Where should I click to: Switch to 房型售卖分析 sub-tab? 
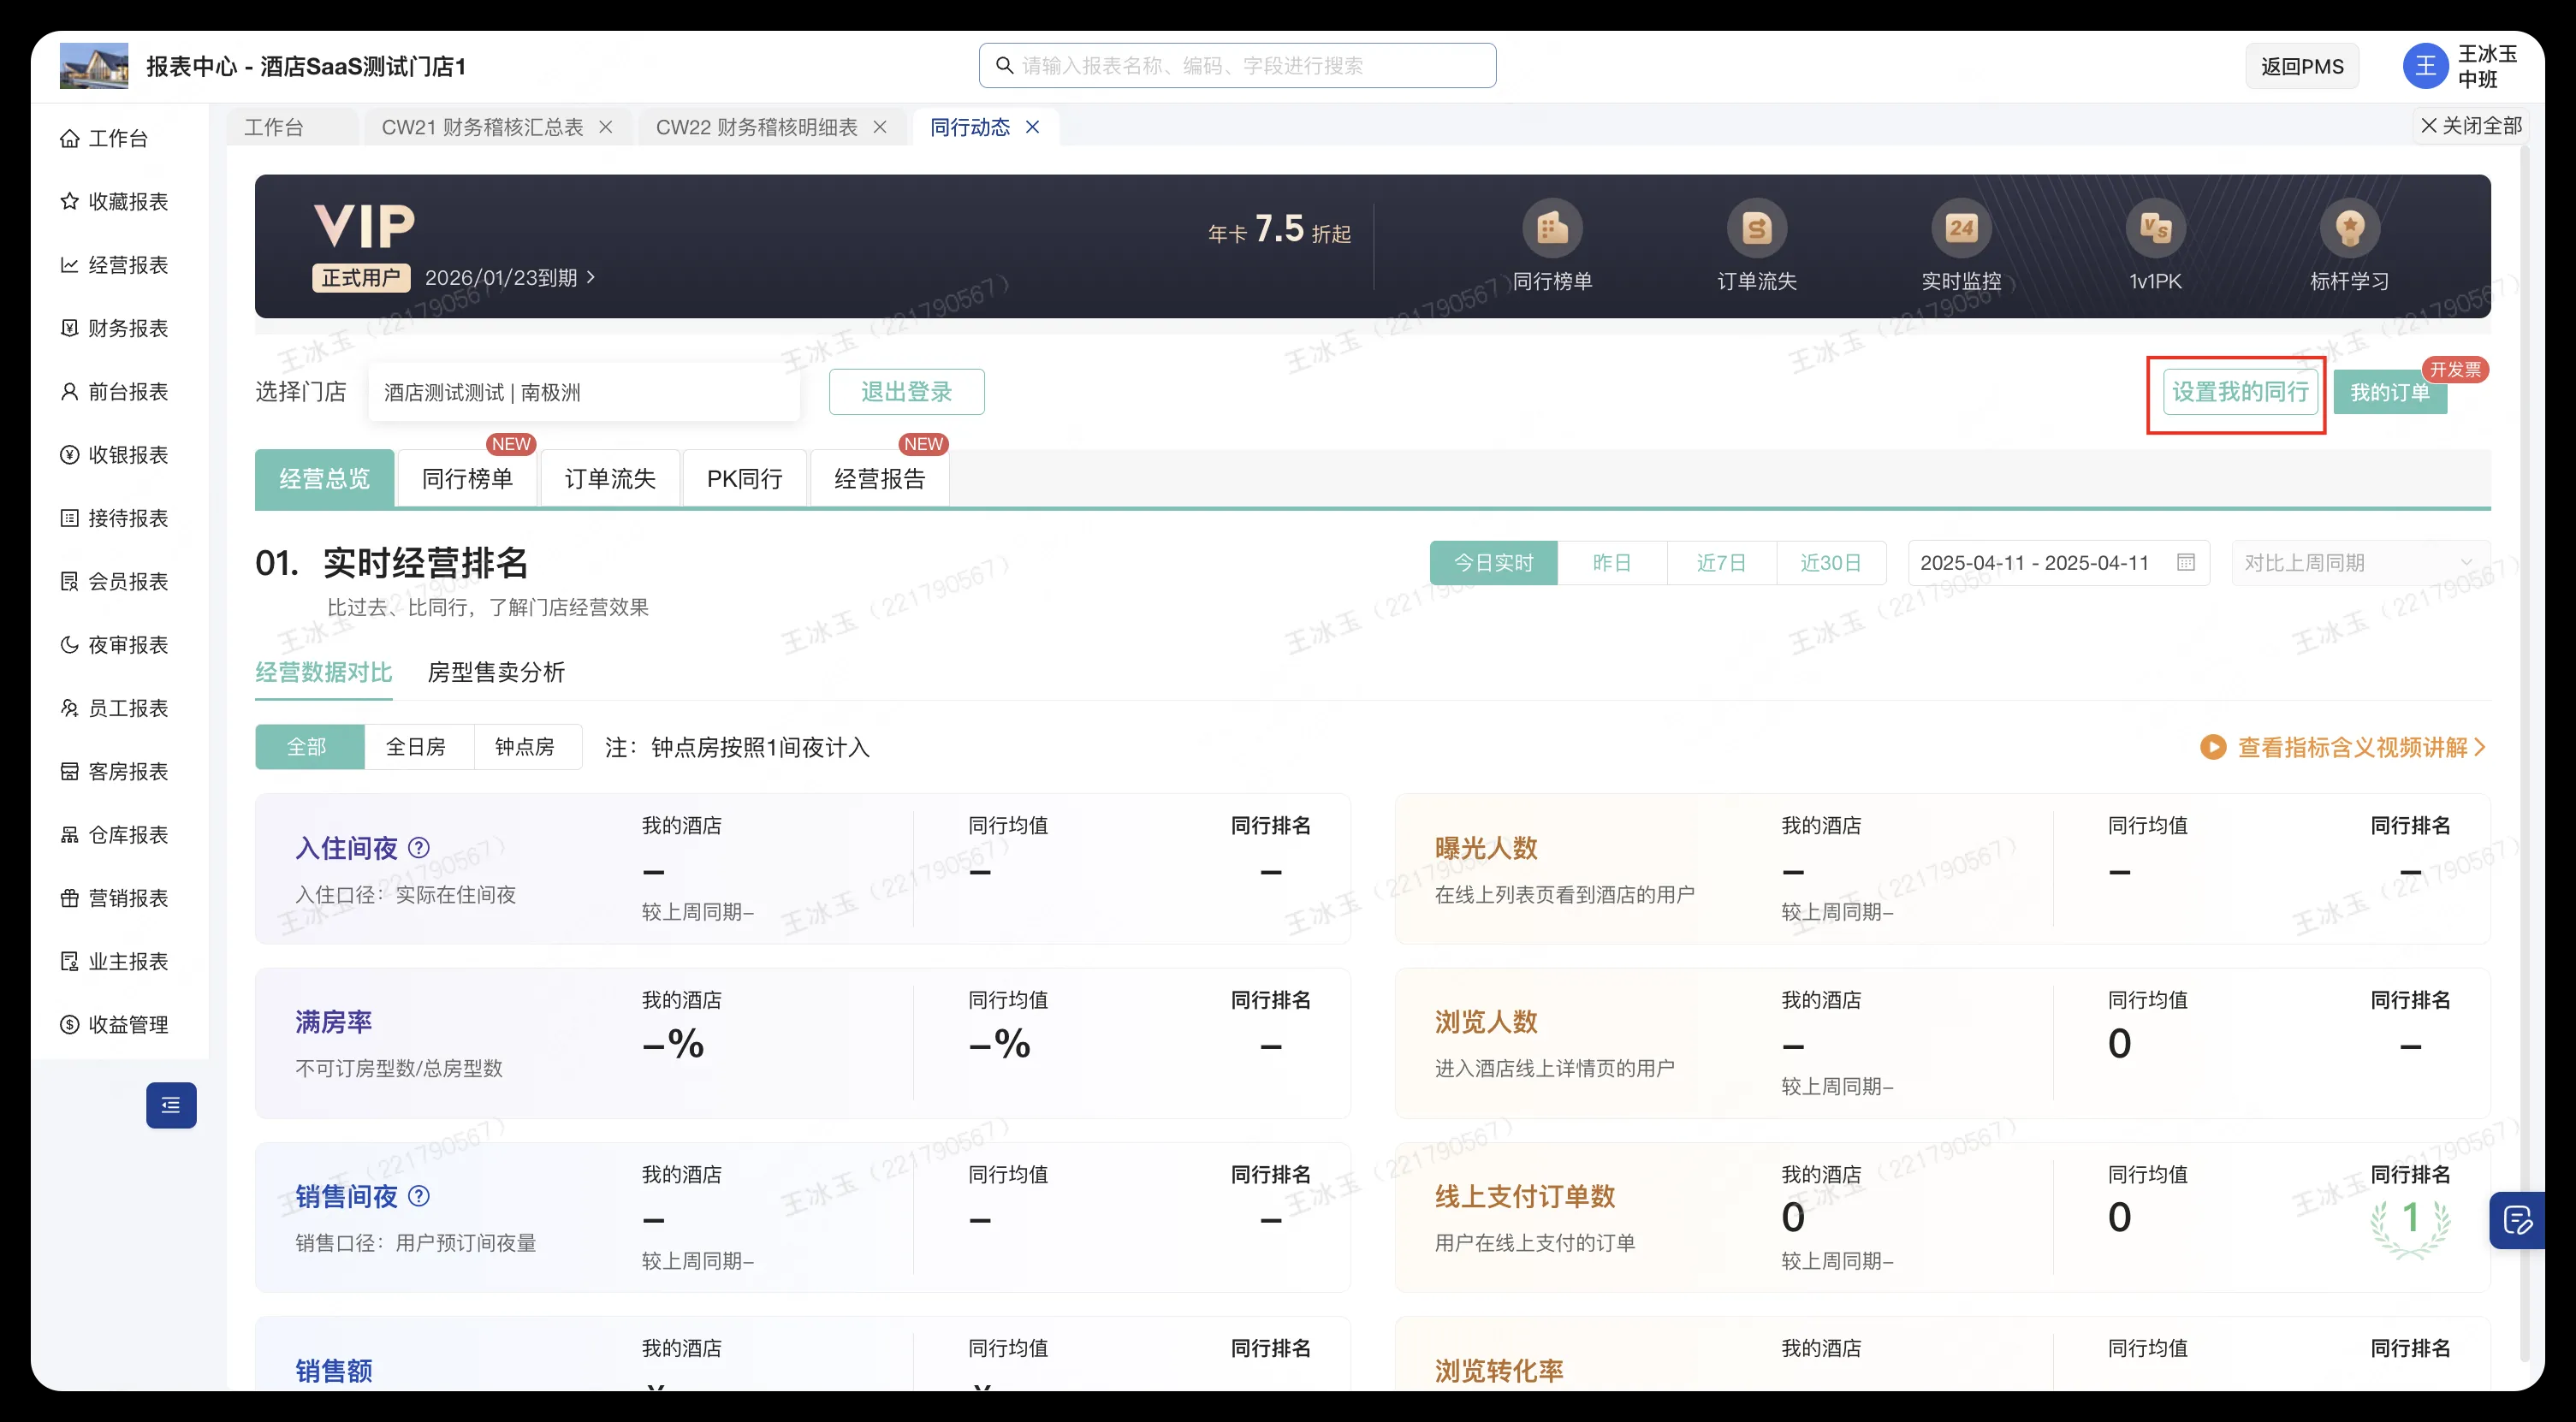coord(496,672)
